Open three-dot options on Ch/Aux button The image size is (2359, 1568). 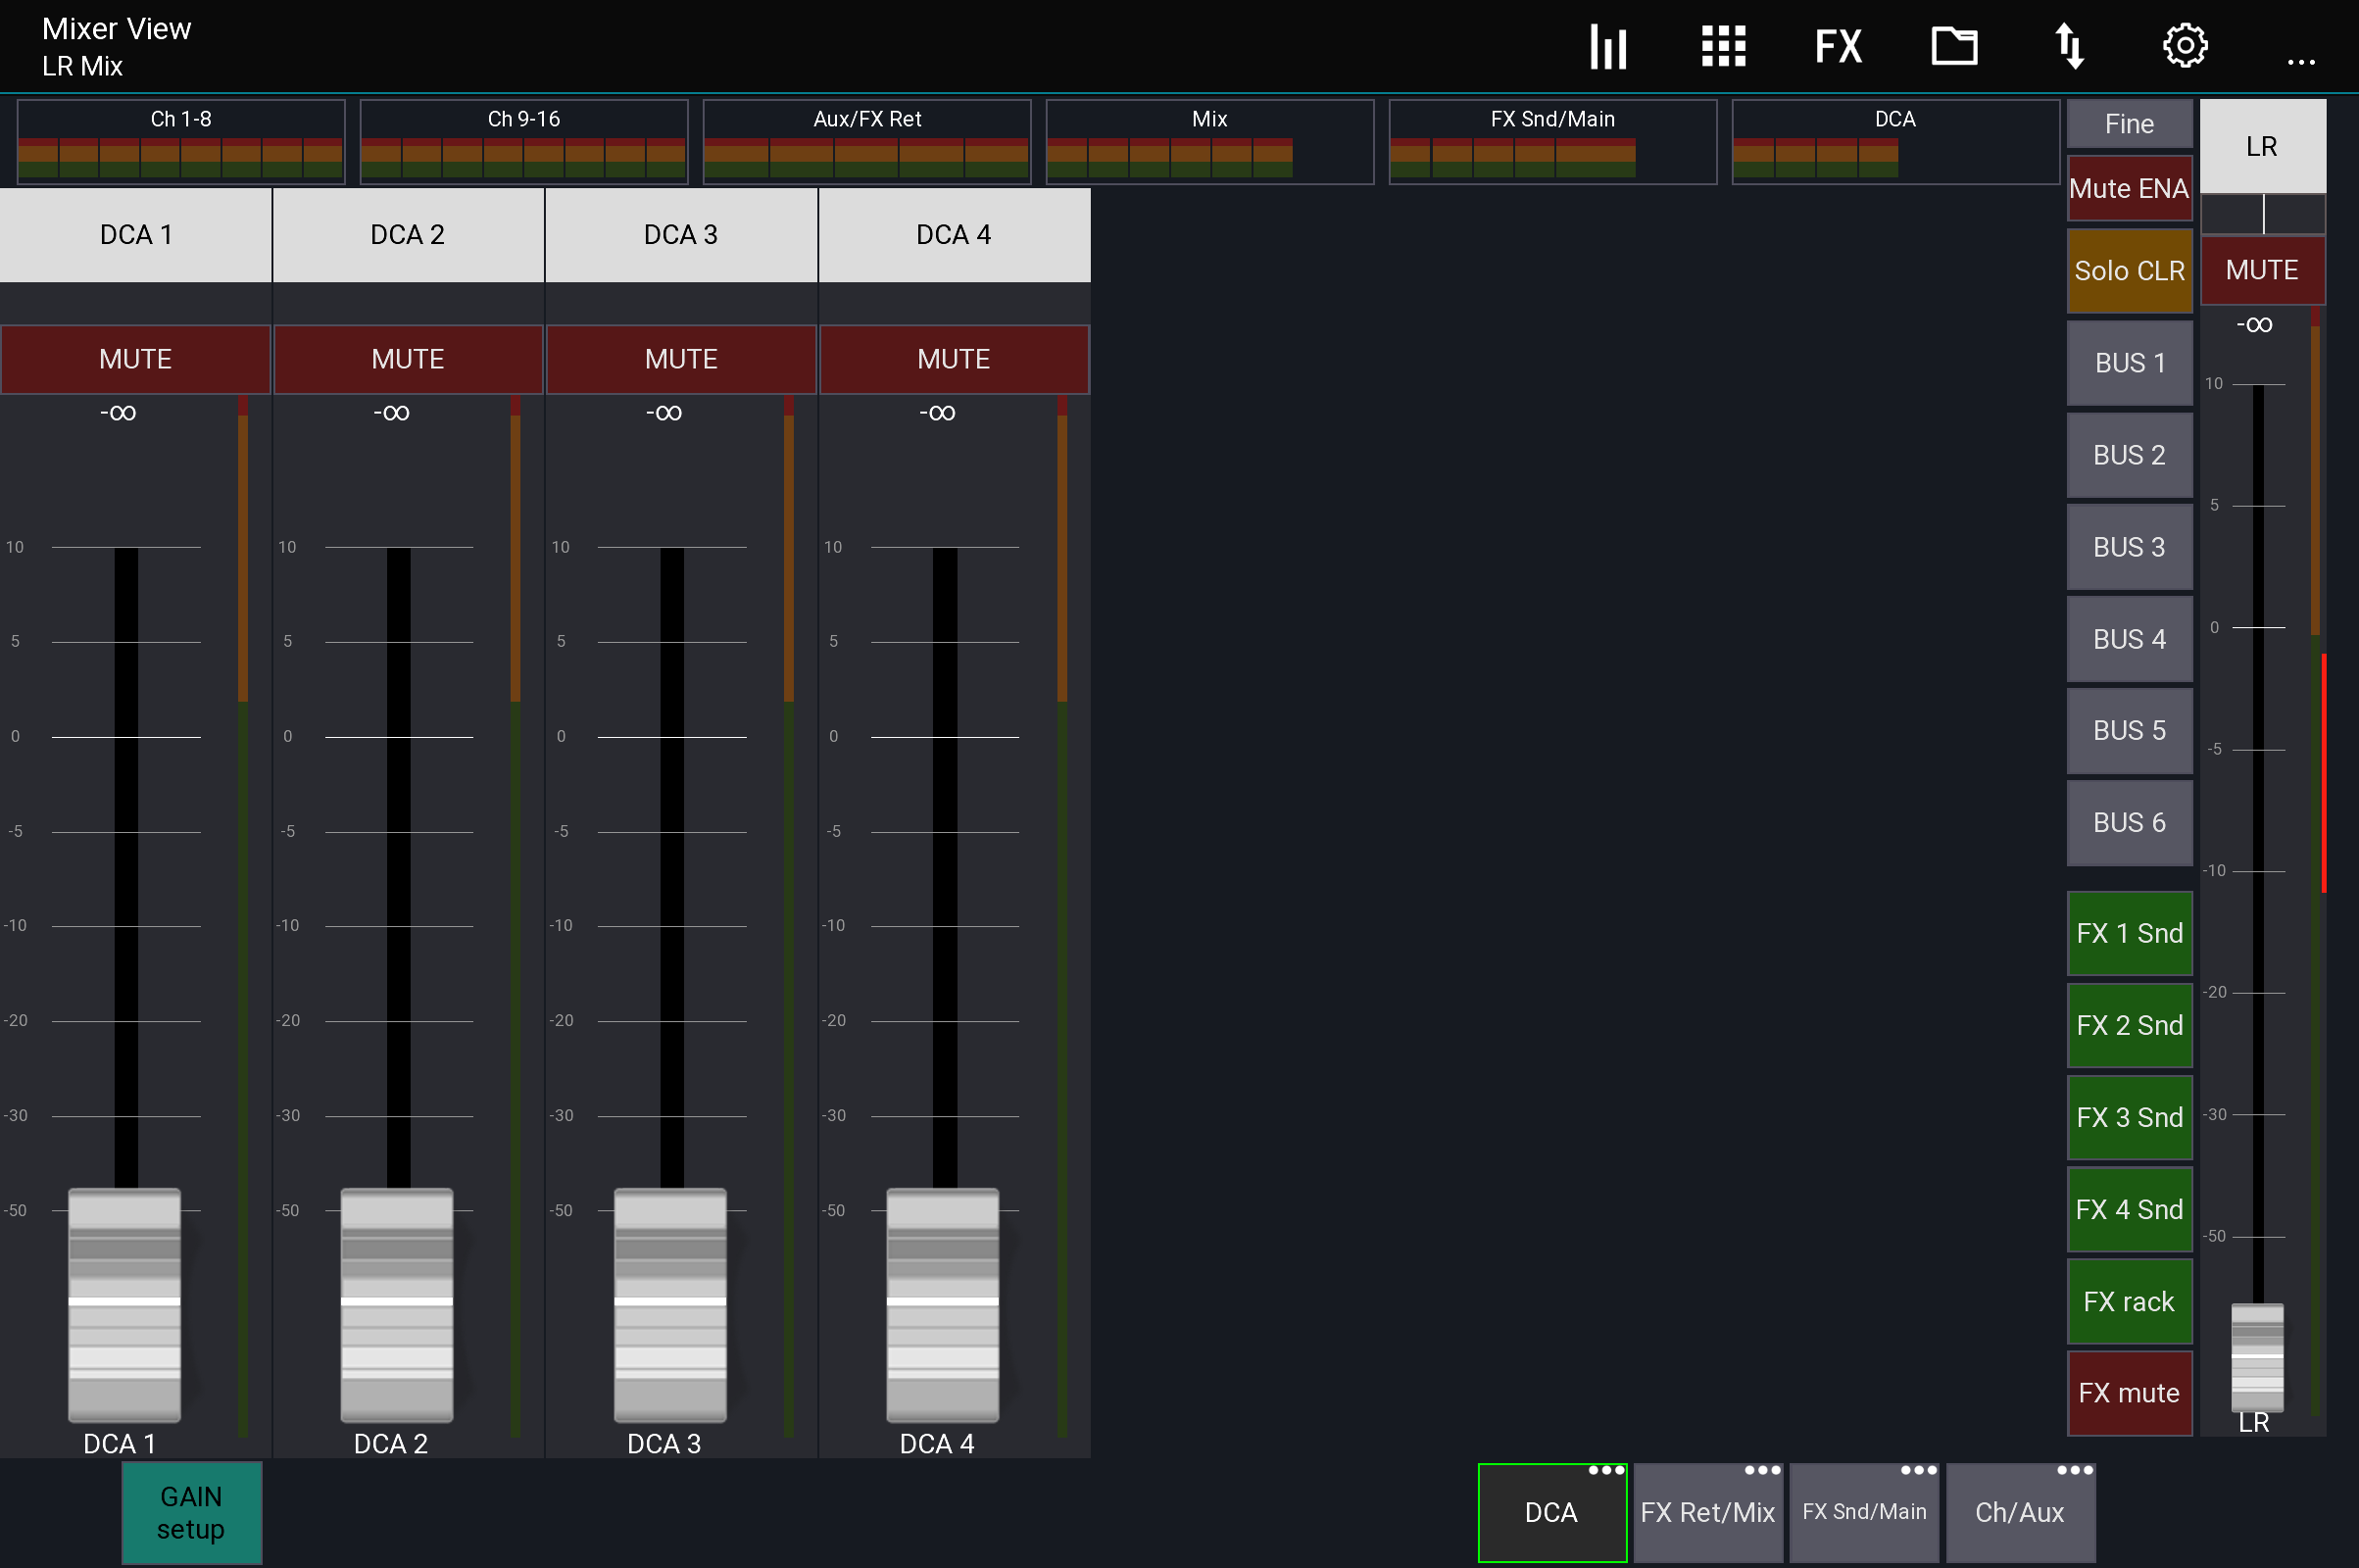point(2074,1470)
